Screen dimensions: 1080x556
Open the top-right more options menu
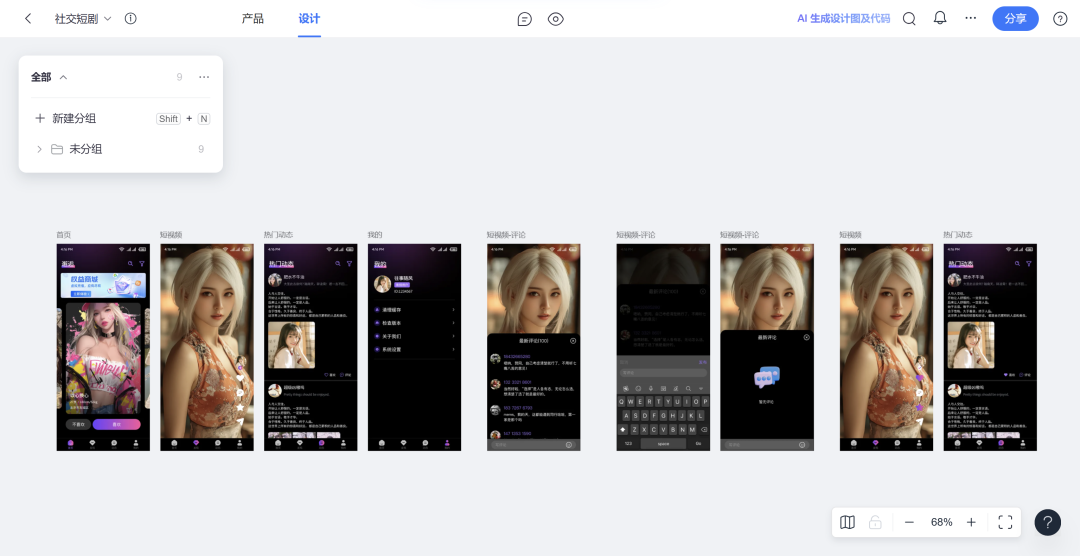point(970,18)
